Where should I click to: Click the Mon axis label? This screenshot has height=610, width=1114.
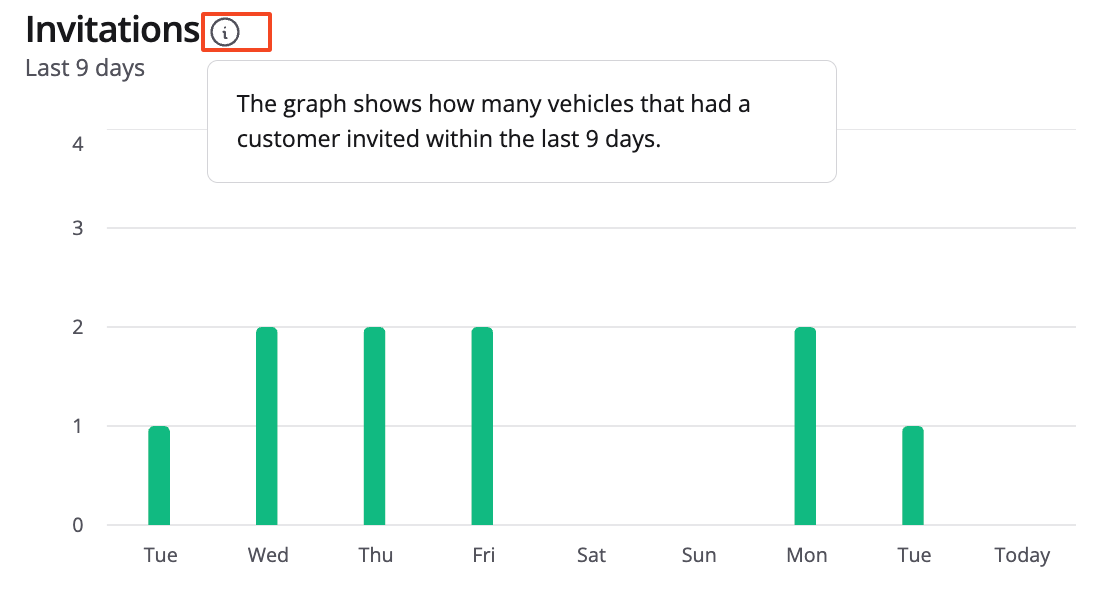[x=807, y=555]
